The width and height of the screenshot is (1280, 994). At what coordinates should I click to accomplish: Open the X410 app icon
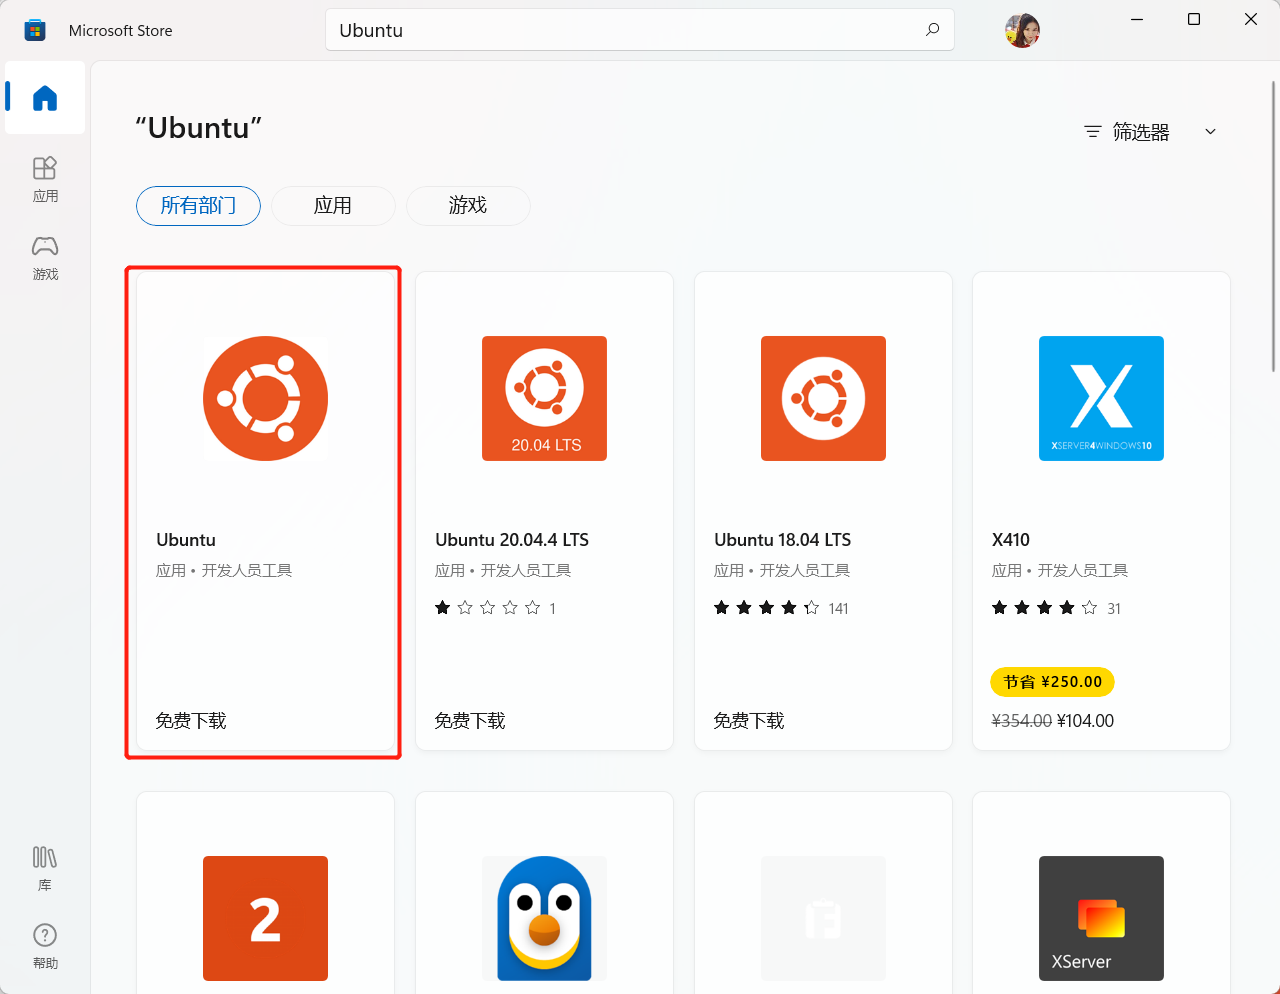(1101, 398)
